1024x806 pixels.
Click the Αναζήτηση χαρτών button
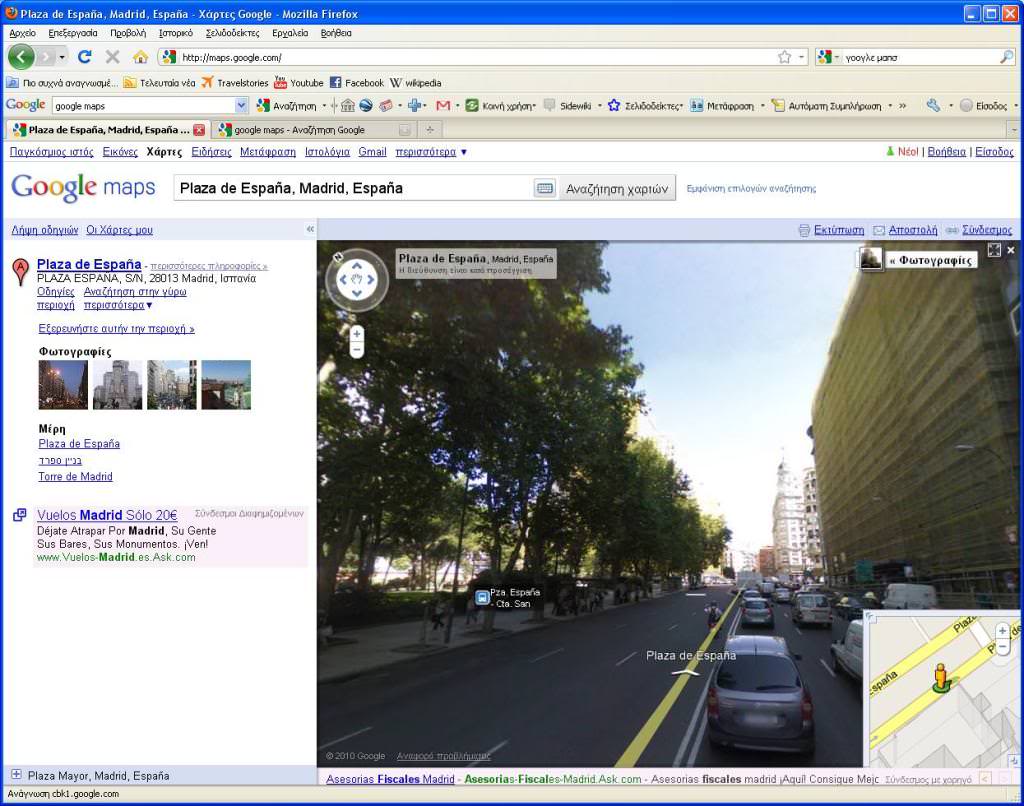[617, 188]
